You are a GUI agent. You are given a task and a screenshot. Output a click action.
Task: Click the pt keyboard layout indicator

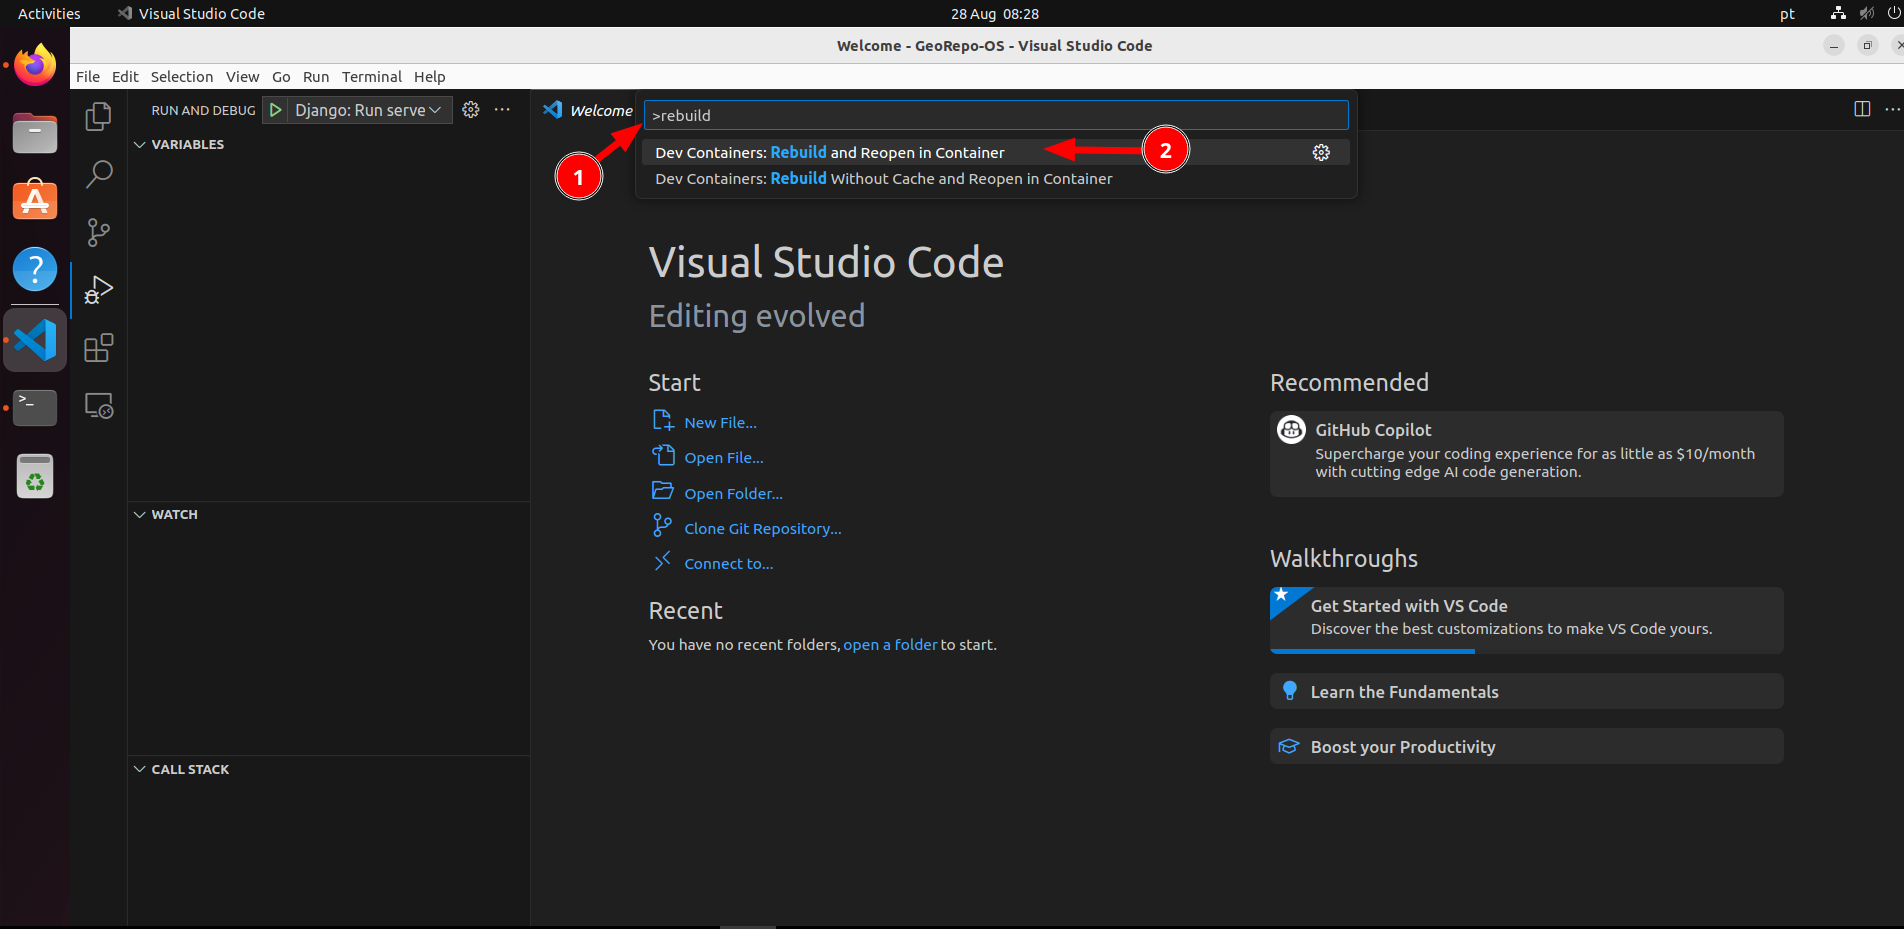pos(1787,14)
